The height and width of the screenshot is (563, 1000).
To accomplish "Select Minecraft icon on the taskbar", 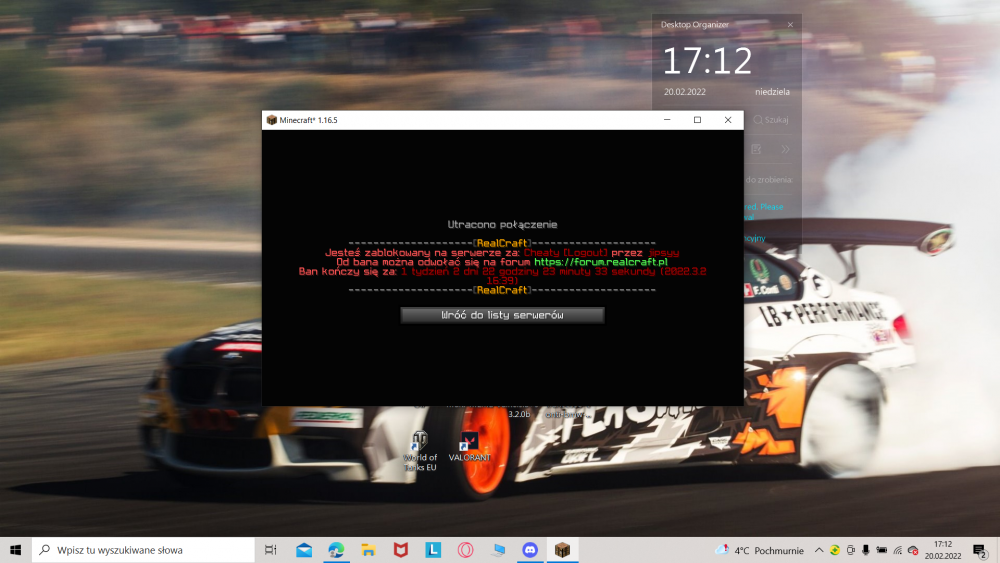I will click(562, 550).
